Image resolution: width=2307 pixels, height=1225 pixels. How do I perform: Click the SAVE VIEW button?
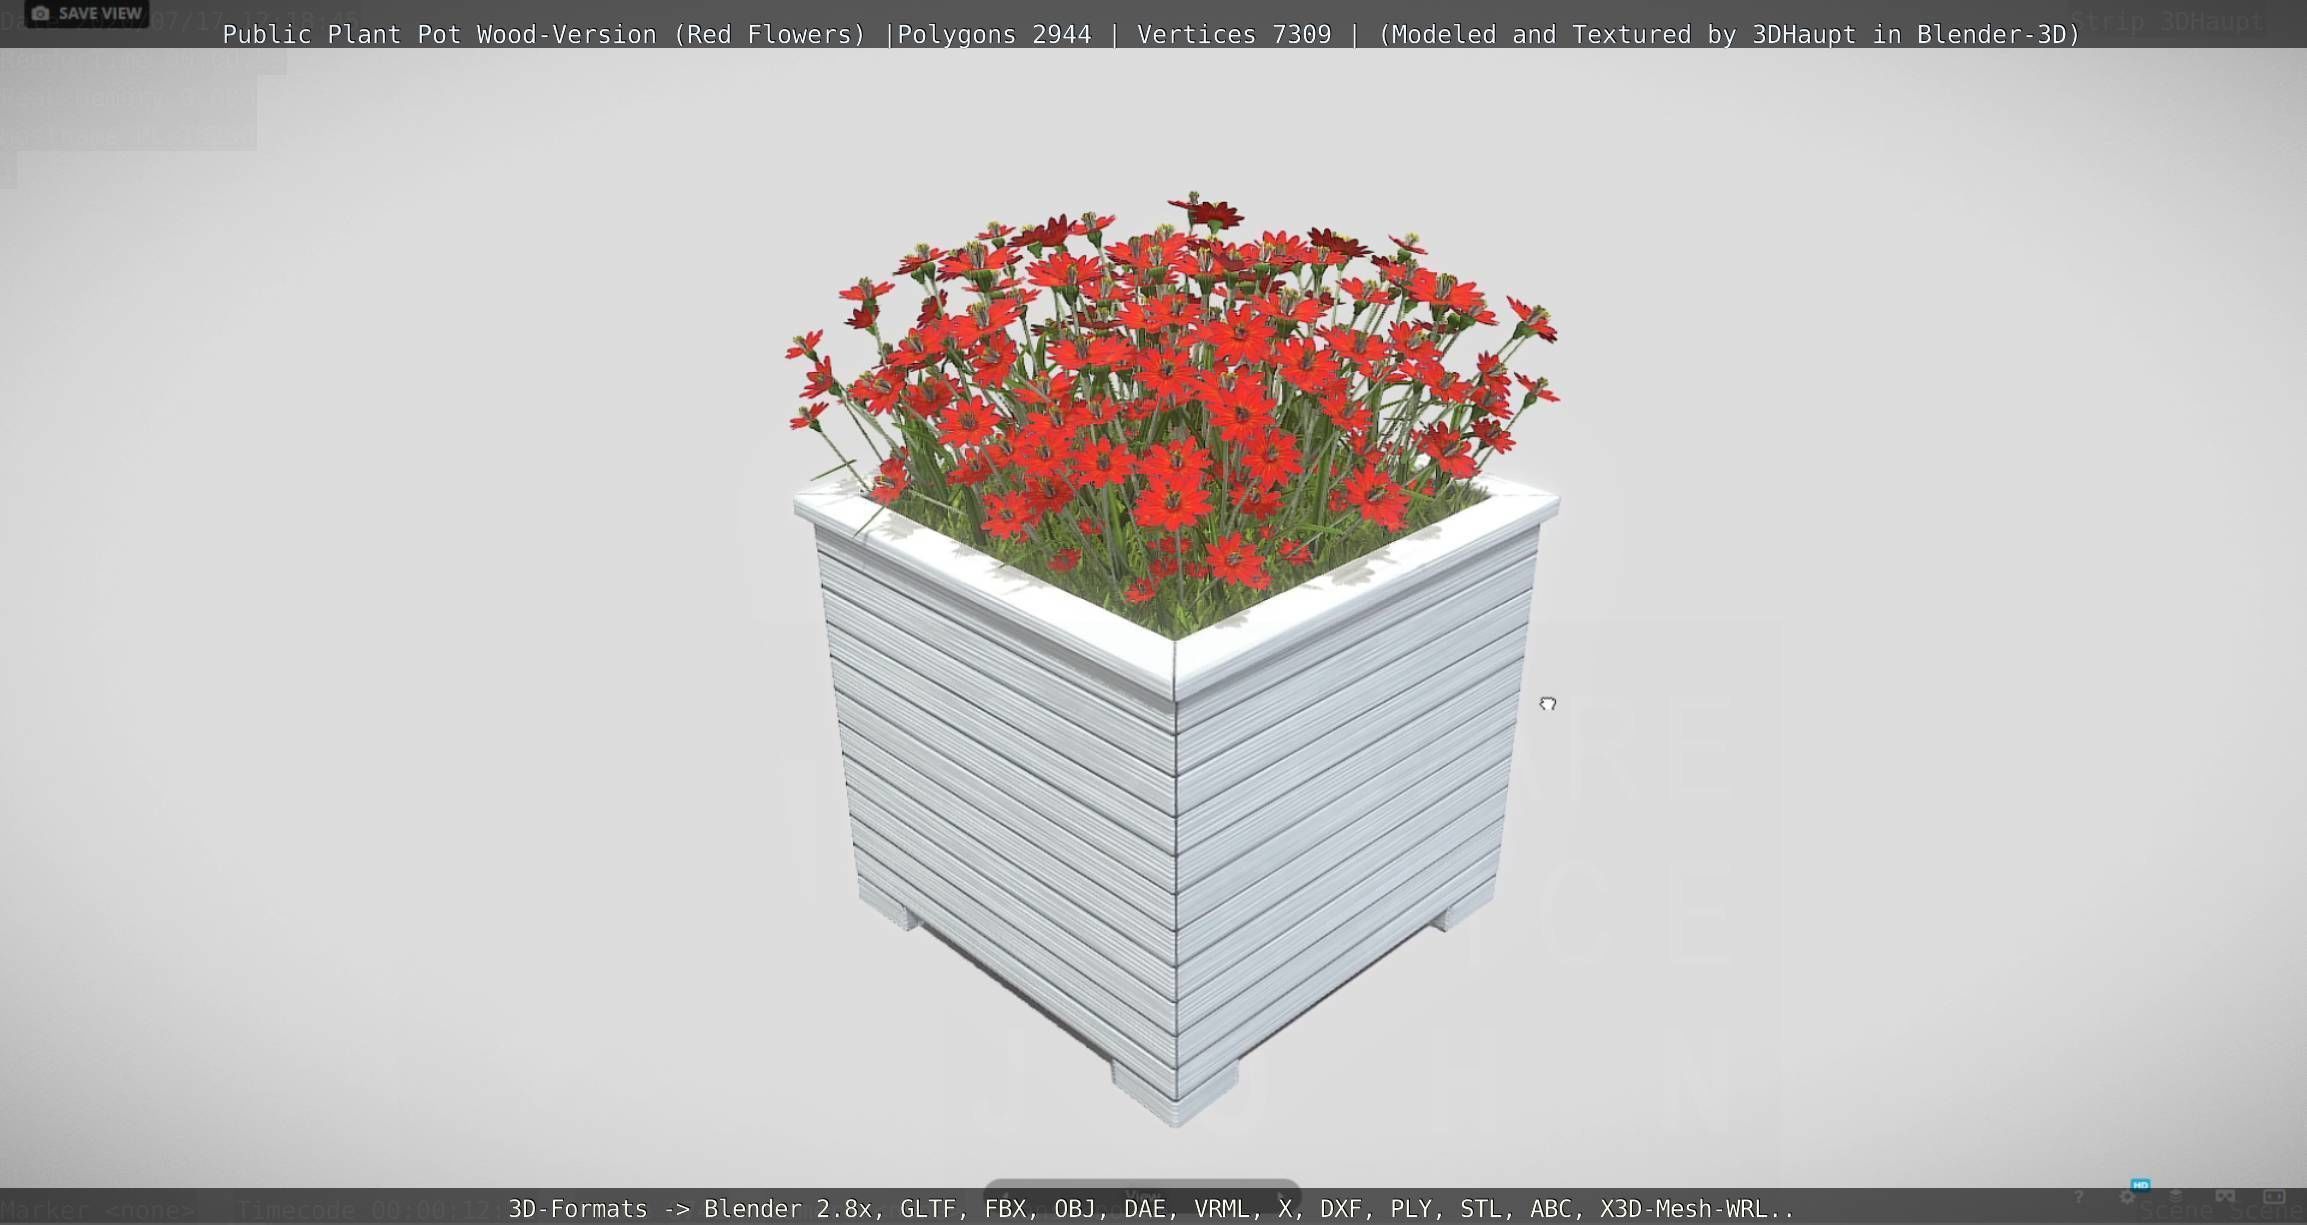click(x=86, y=13)
